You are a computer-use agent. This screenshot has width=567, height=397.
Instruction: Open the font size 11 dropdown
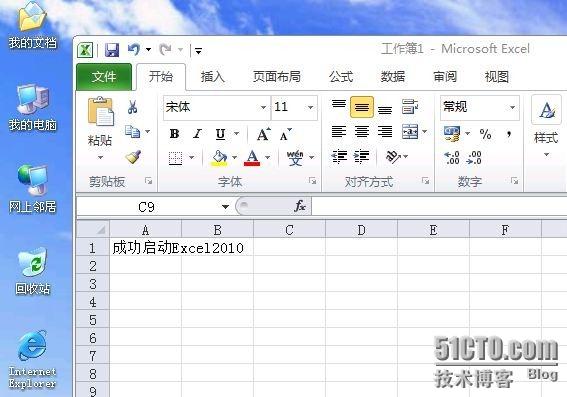(310, 107)
